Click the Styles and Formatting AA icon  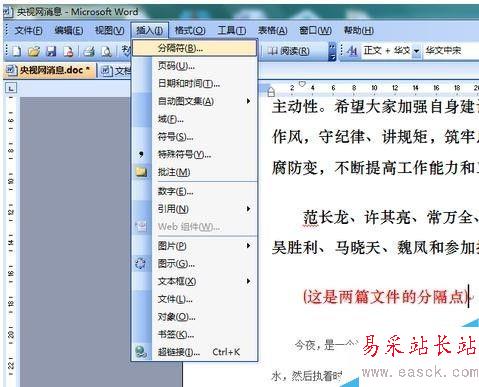tap(352, 51)
